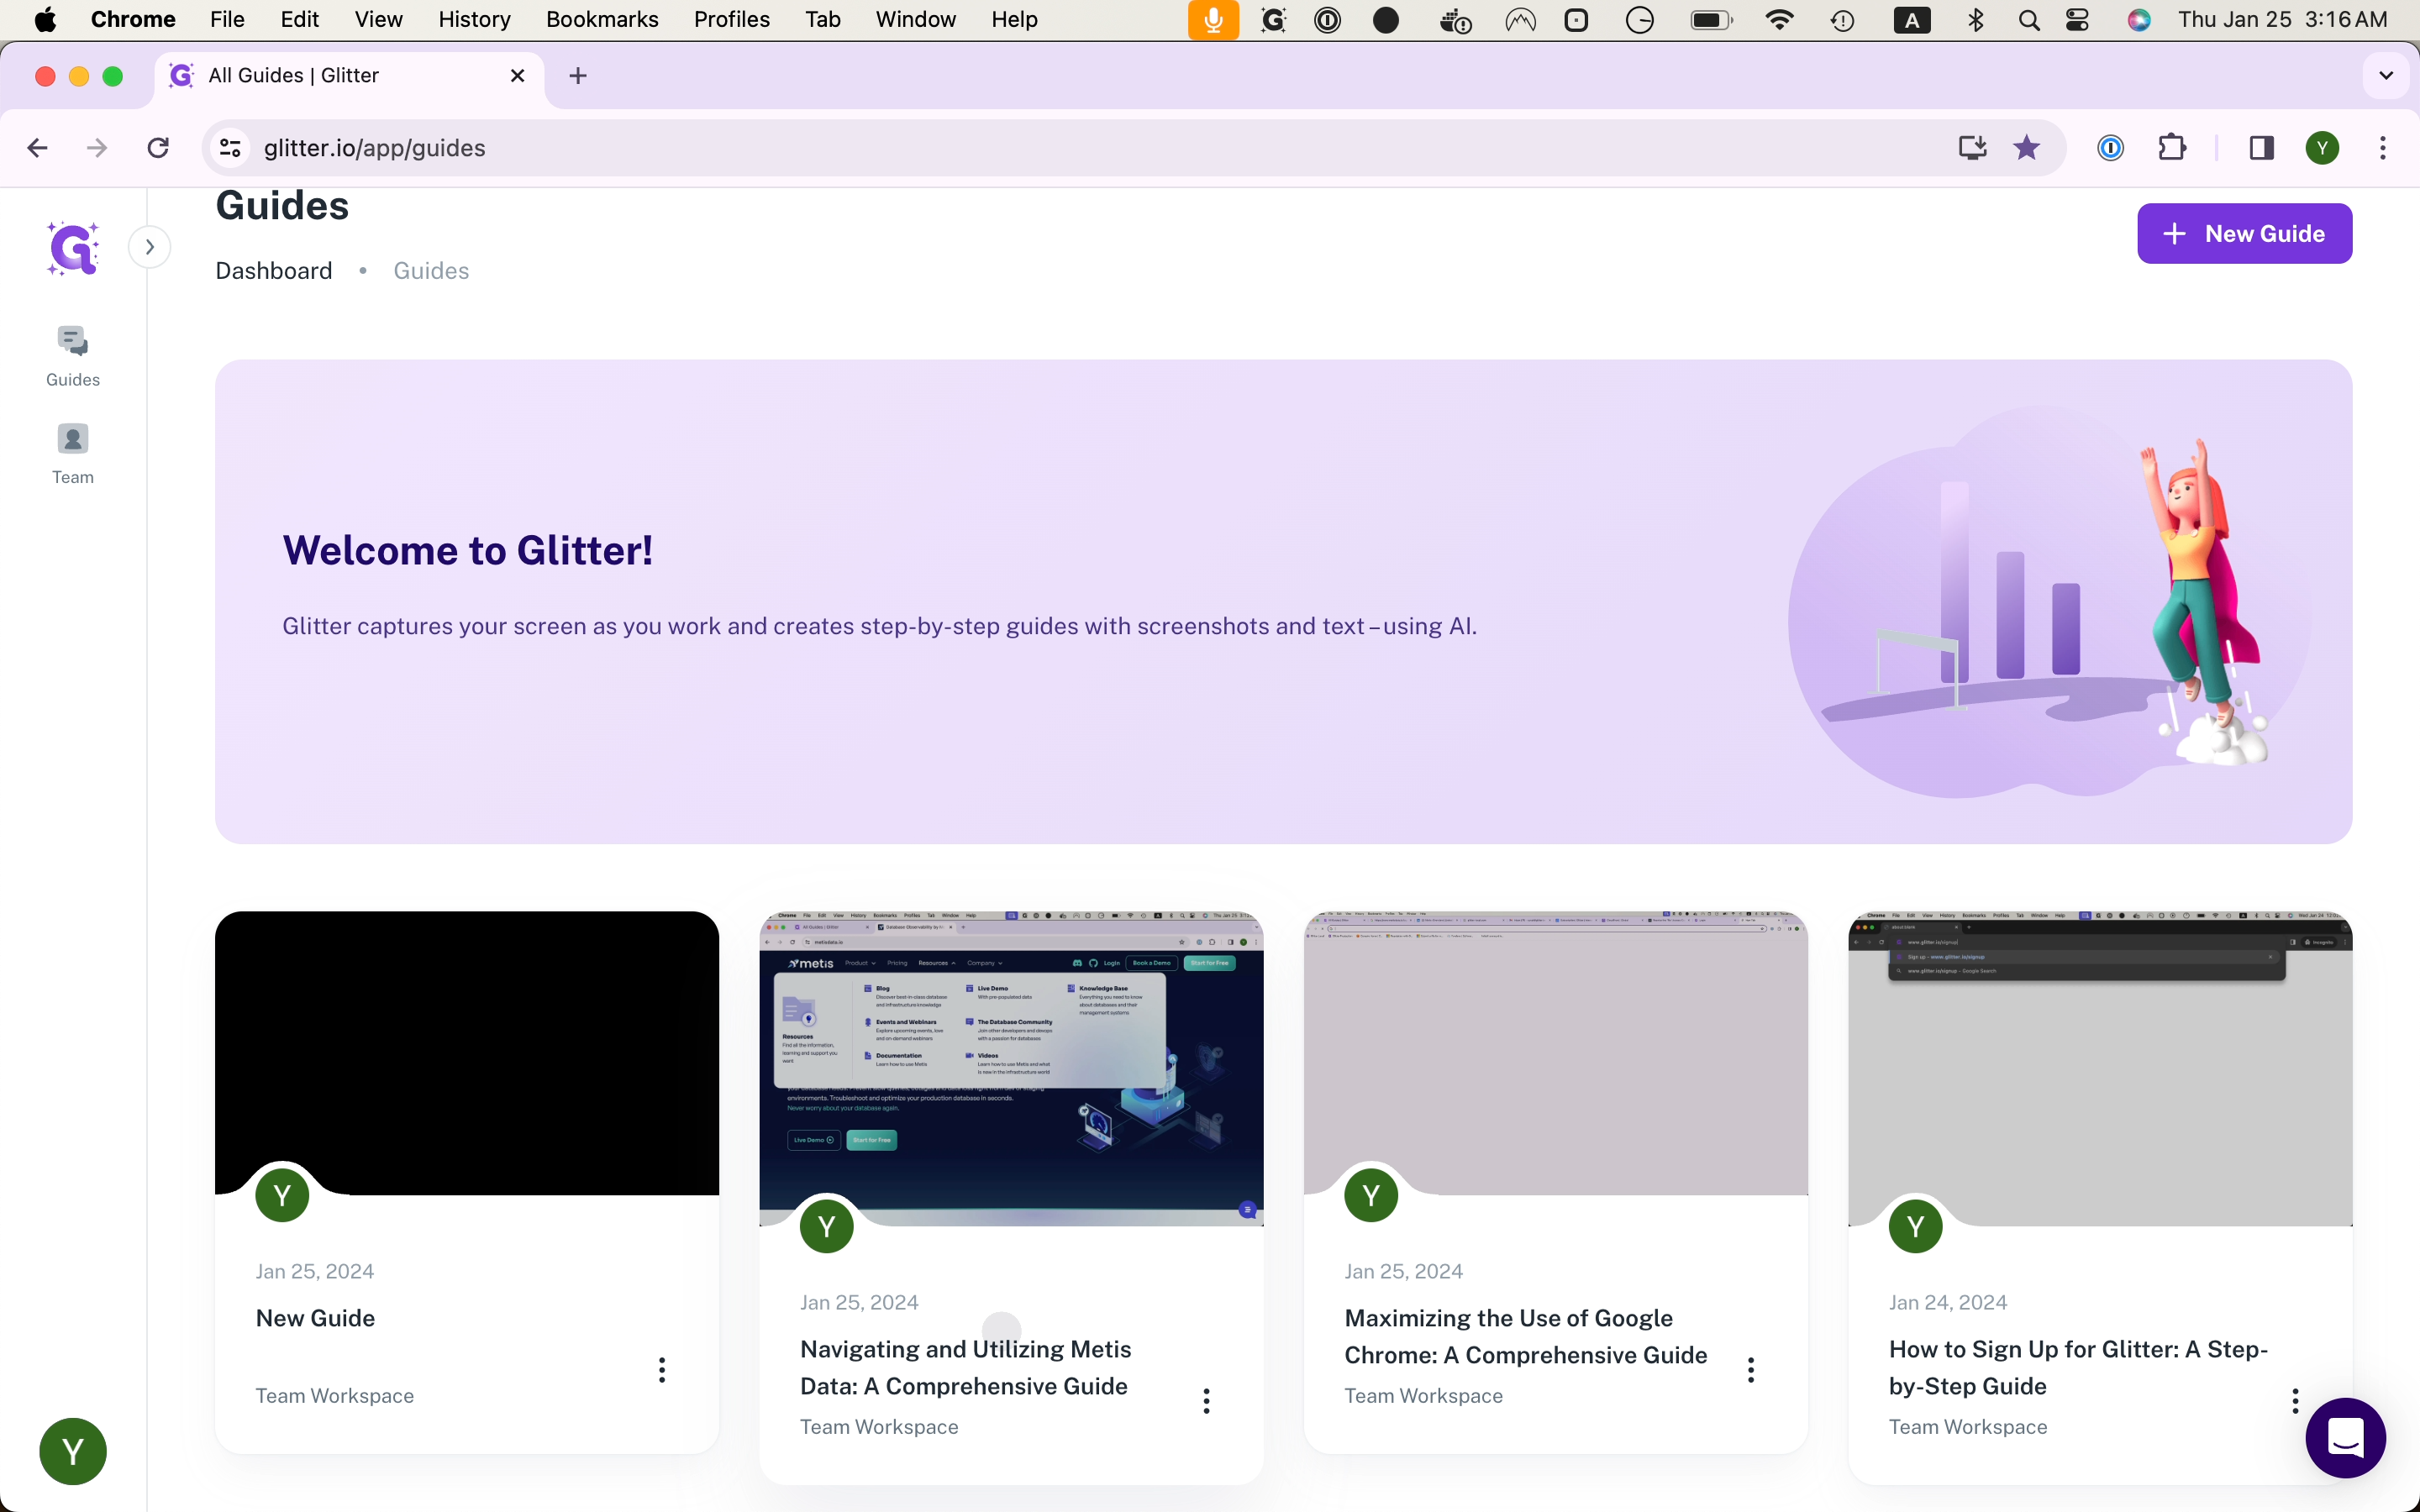Open the chat support widget
The height and width of the screenshot is (1512, 2420).
click(2345, 1438)
